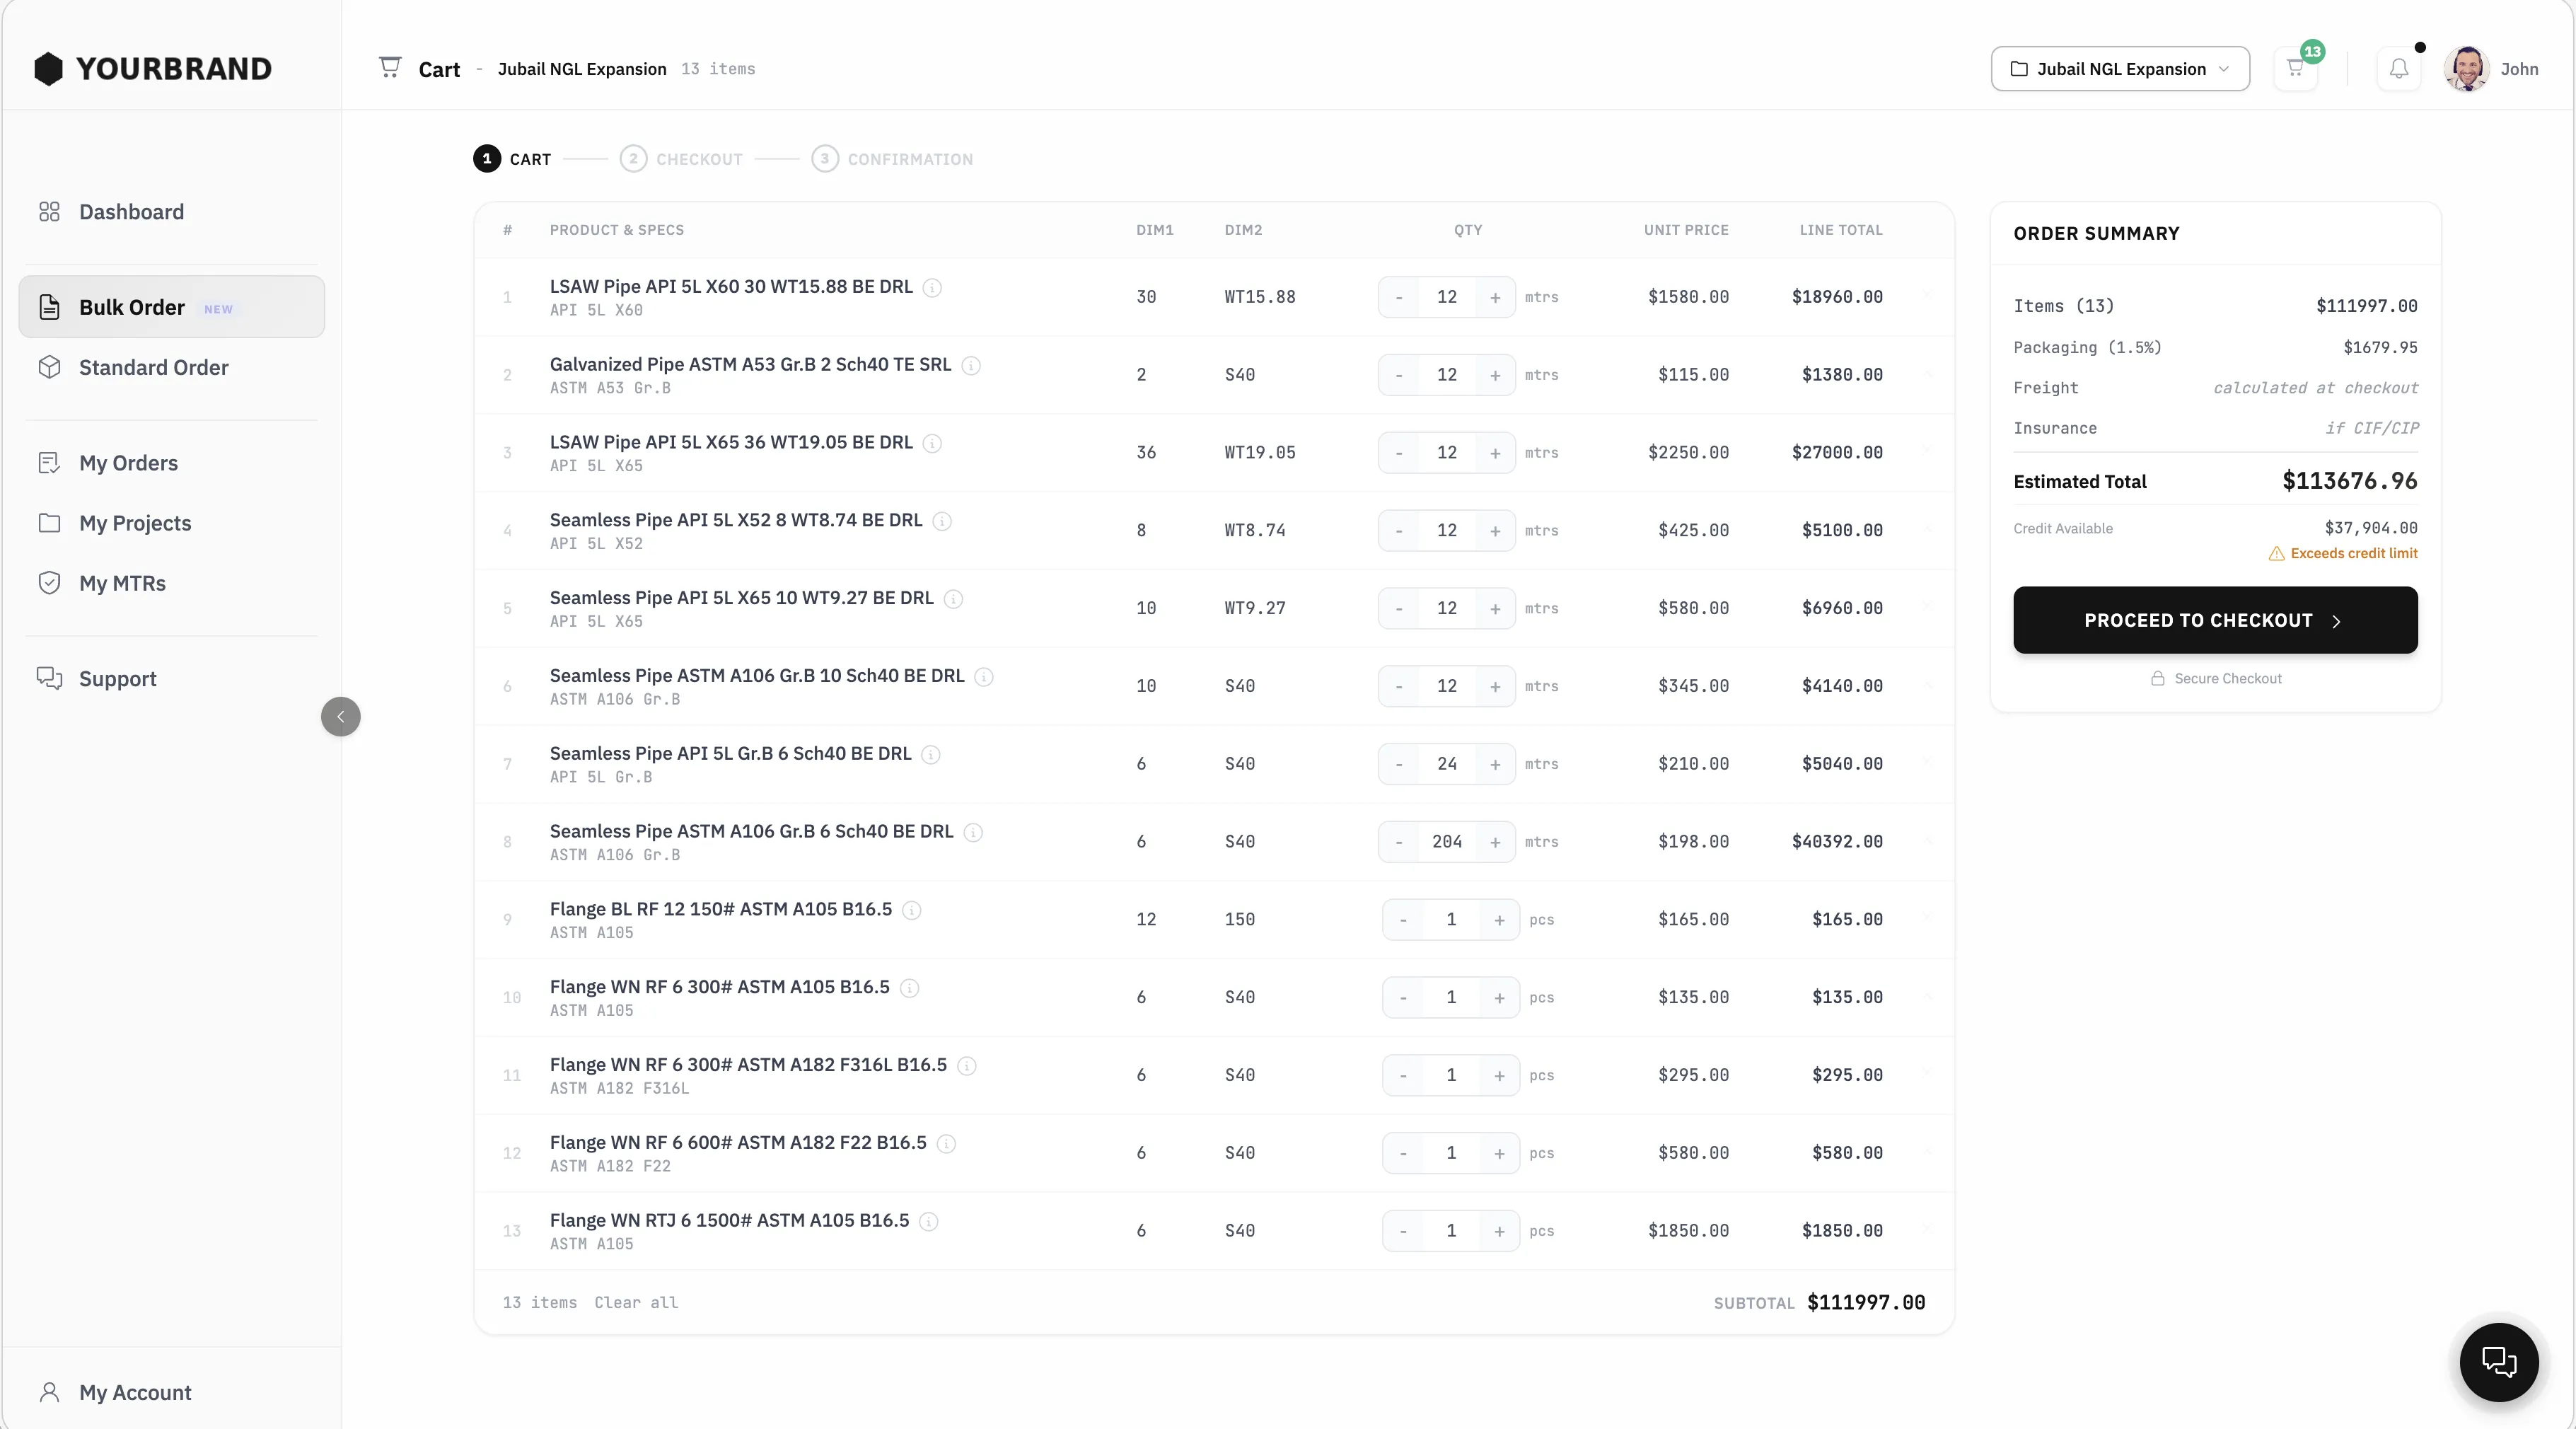
Task: Open the Jubail NGL Expansion project dropdown
Action: [2120, 69]
